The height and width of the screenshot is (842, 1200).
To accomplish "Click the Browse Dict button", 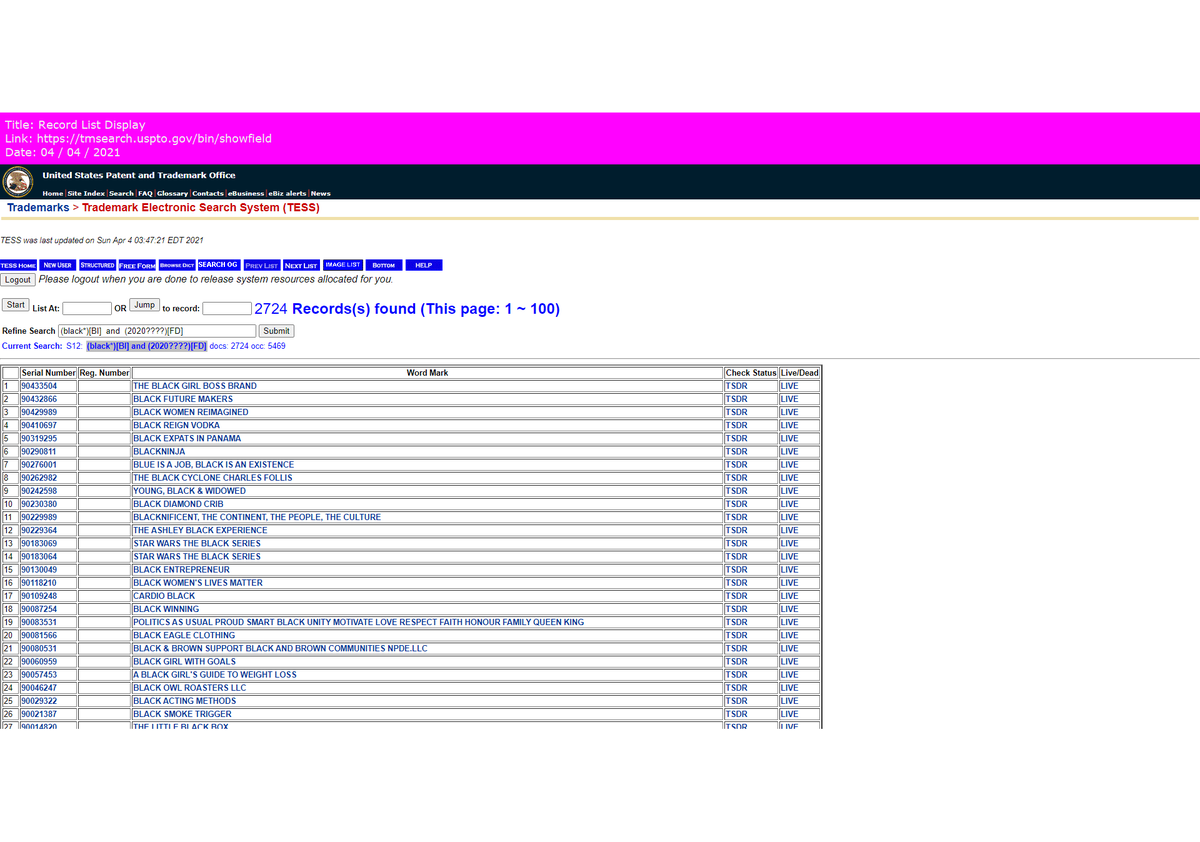I will 177,265.
